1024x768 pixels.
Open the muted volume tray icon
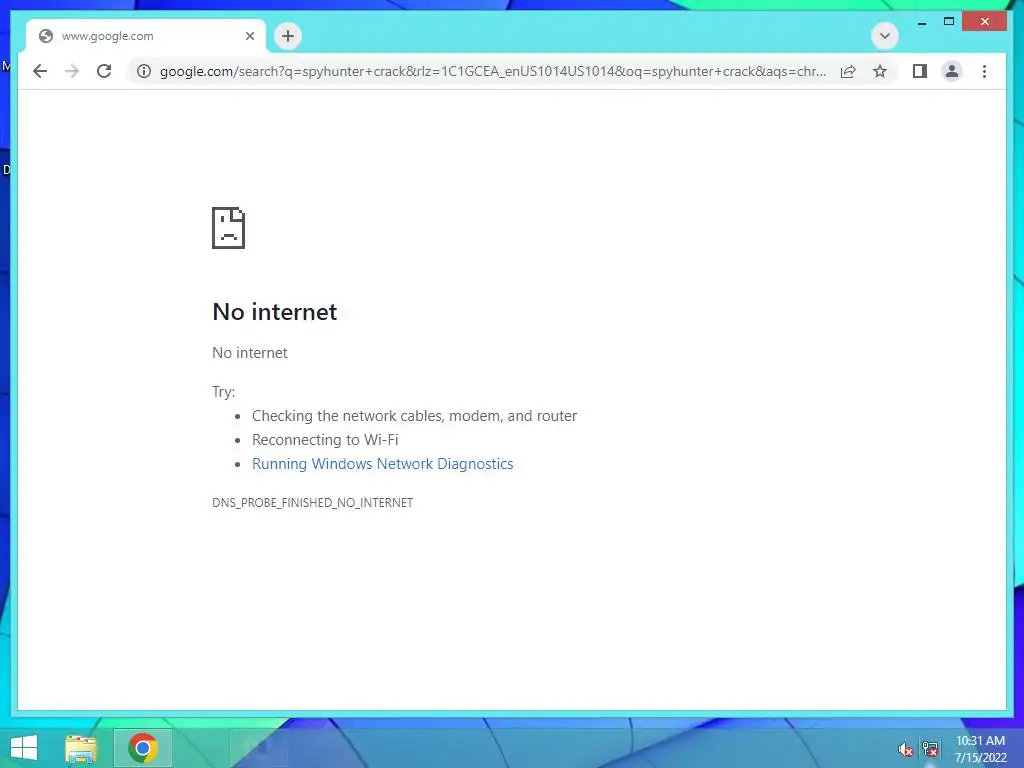coord(905,750)
